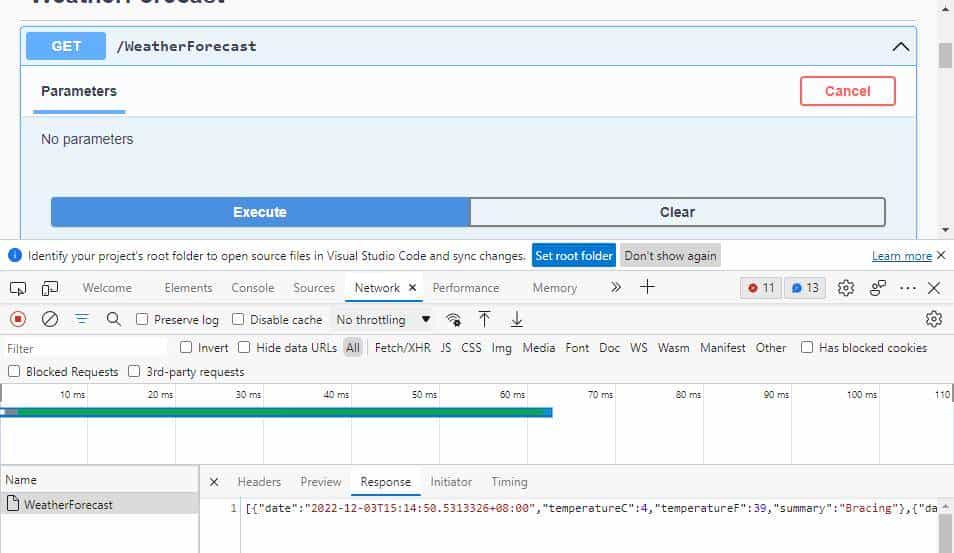Click the network Filter text field
The image size is (954, 553).
pyautogui.click(x=85, y=349)
